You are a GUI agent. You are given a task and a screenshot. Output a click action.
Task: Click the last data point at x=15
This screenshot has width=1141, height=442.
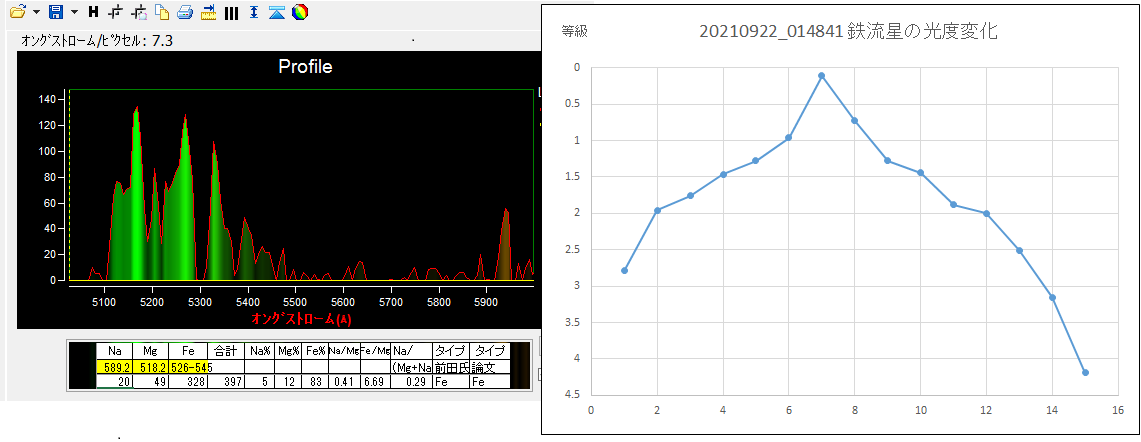click(x=1085, y=372)
